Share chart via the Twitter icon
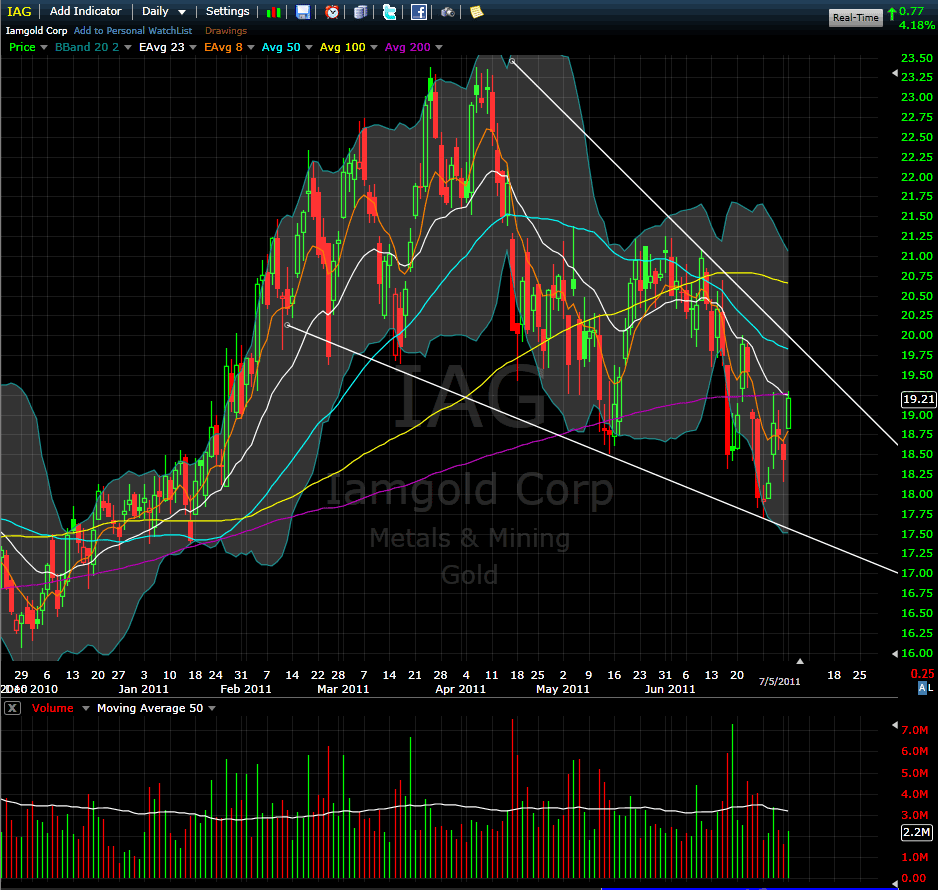This screenshot has height=890, width=938. pyautogui.click(x=389, y=12)
